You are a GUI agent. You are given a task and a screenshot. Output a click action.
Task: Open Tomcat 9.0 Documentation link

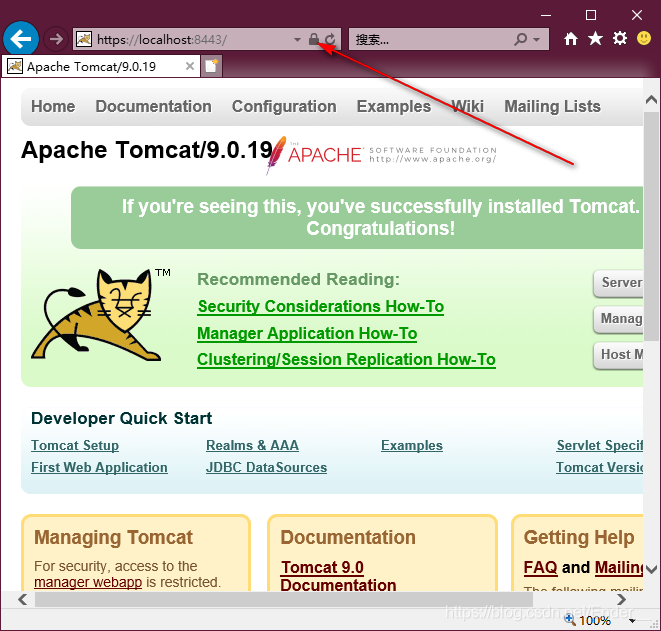coord(338,576)
